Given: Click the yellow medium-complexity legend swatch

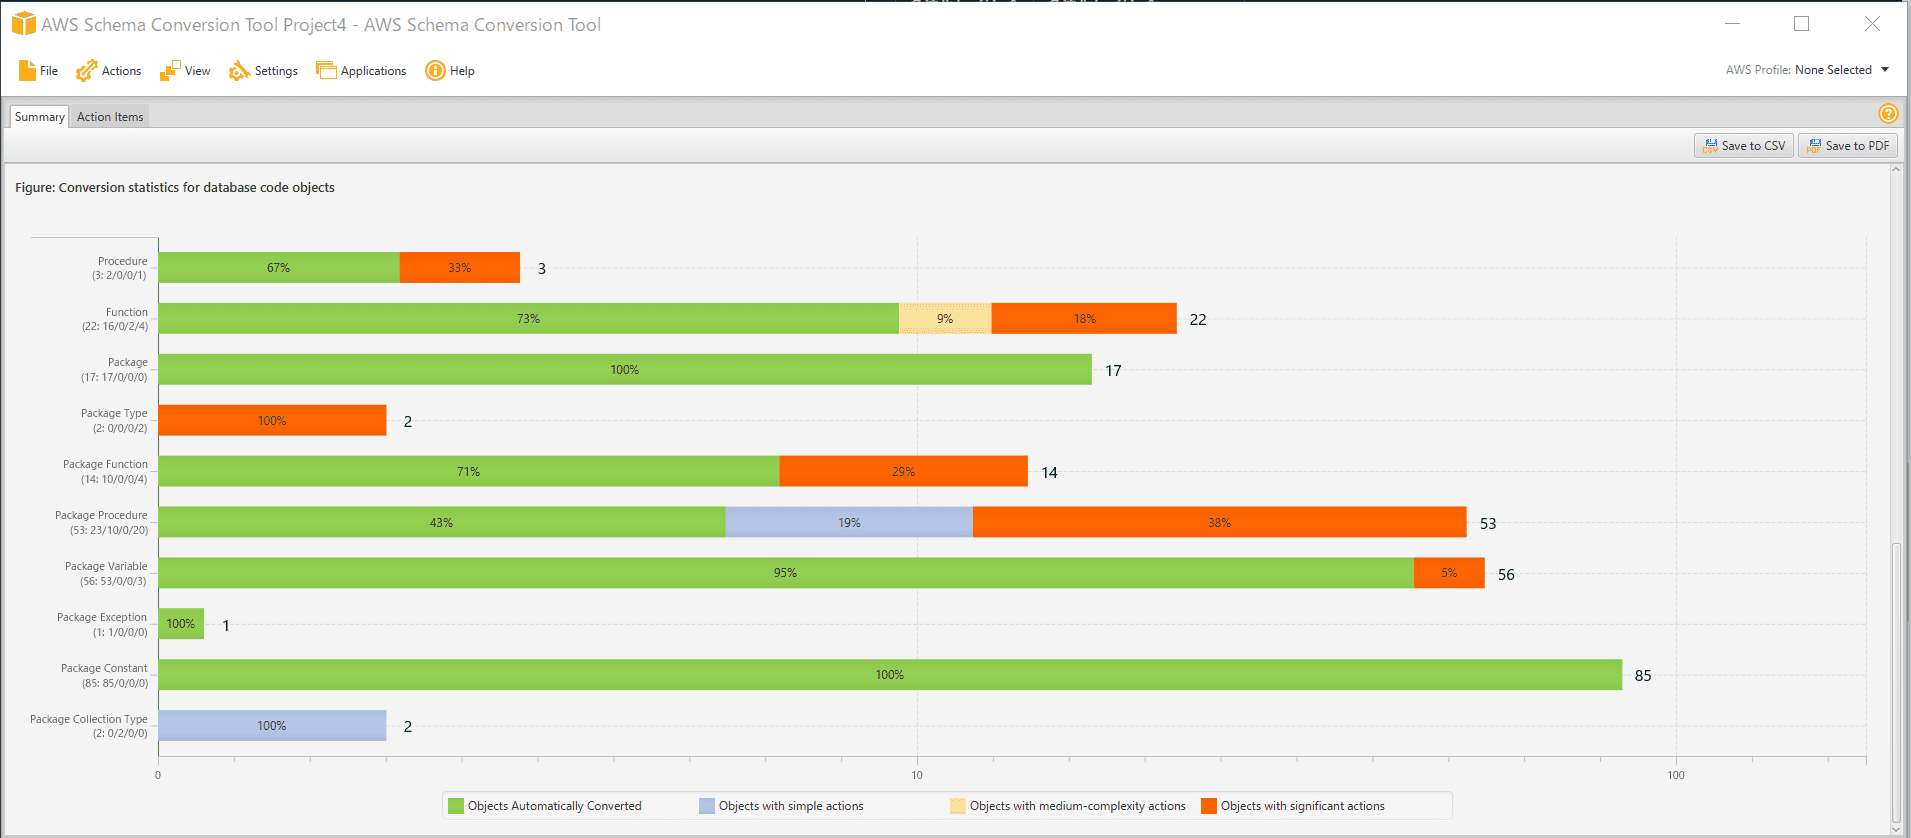Looking at the screenshot, I should (958, 806).
